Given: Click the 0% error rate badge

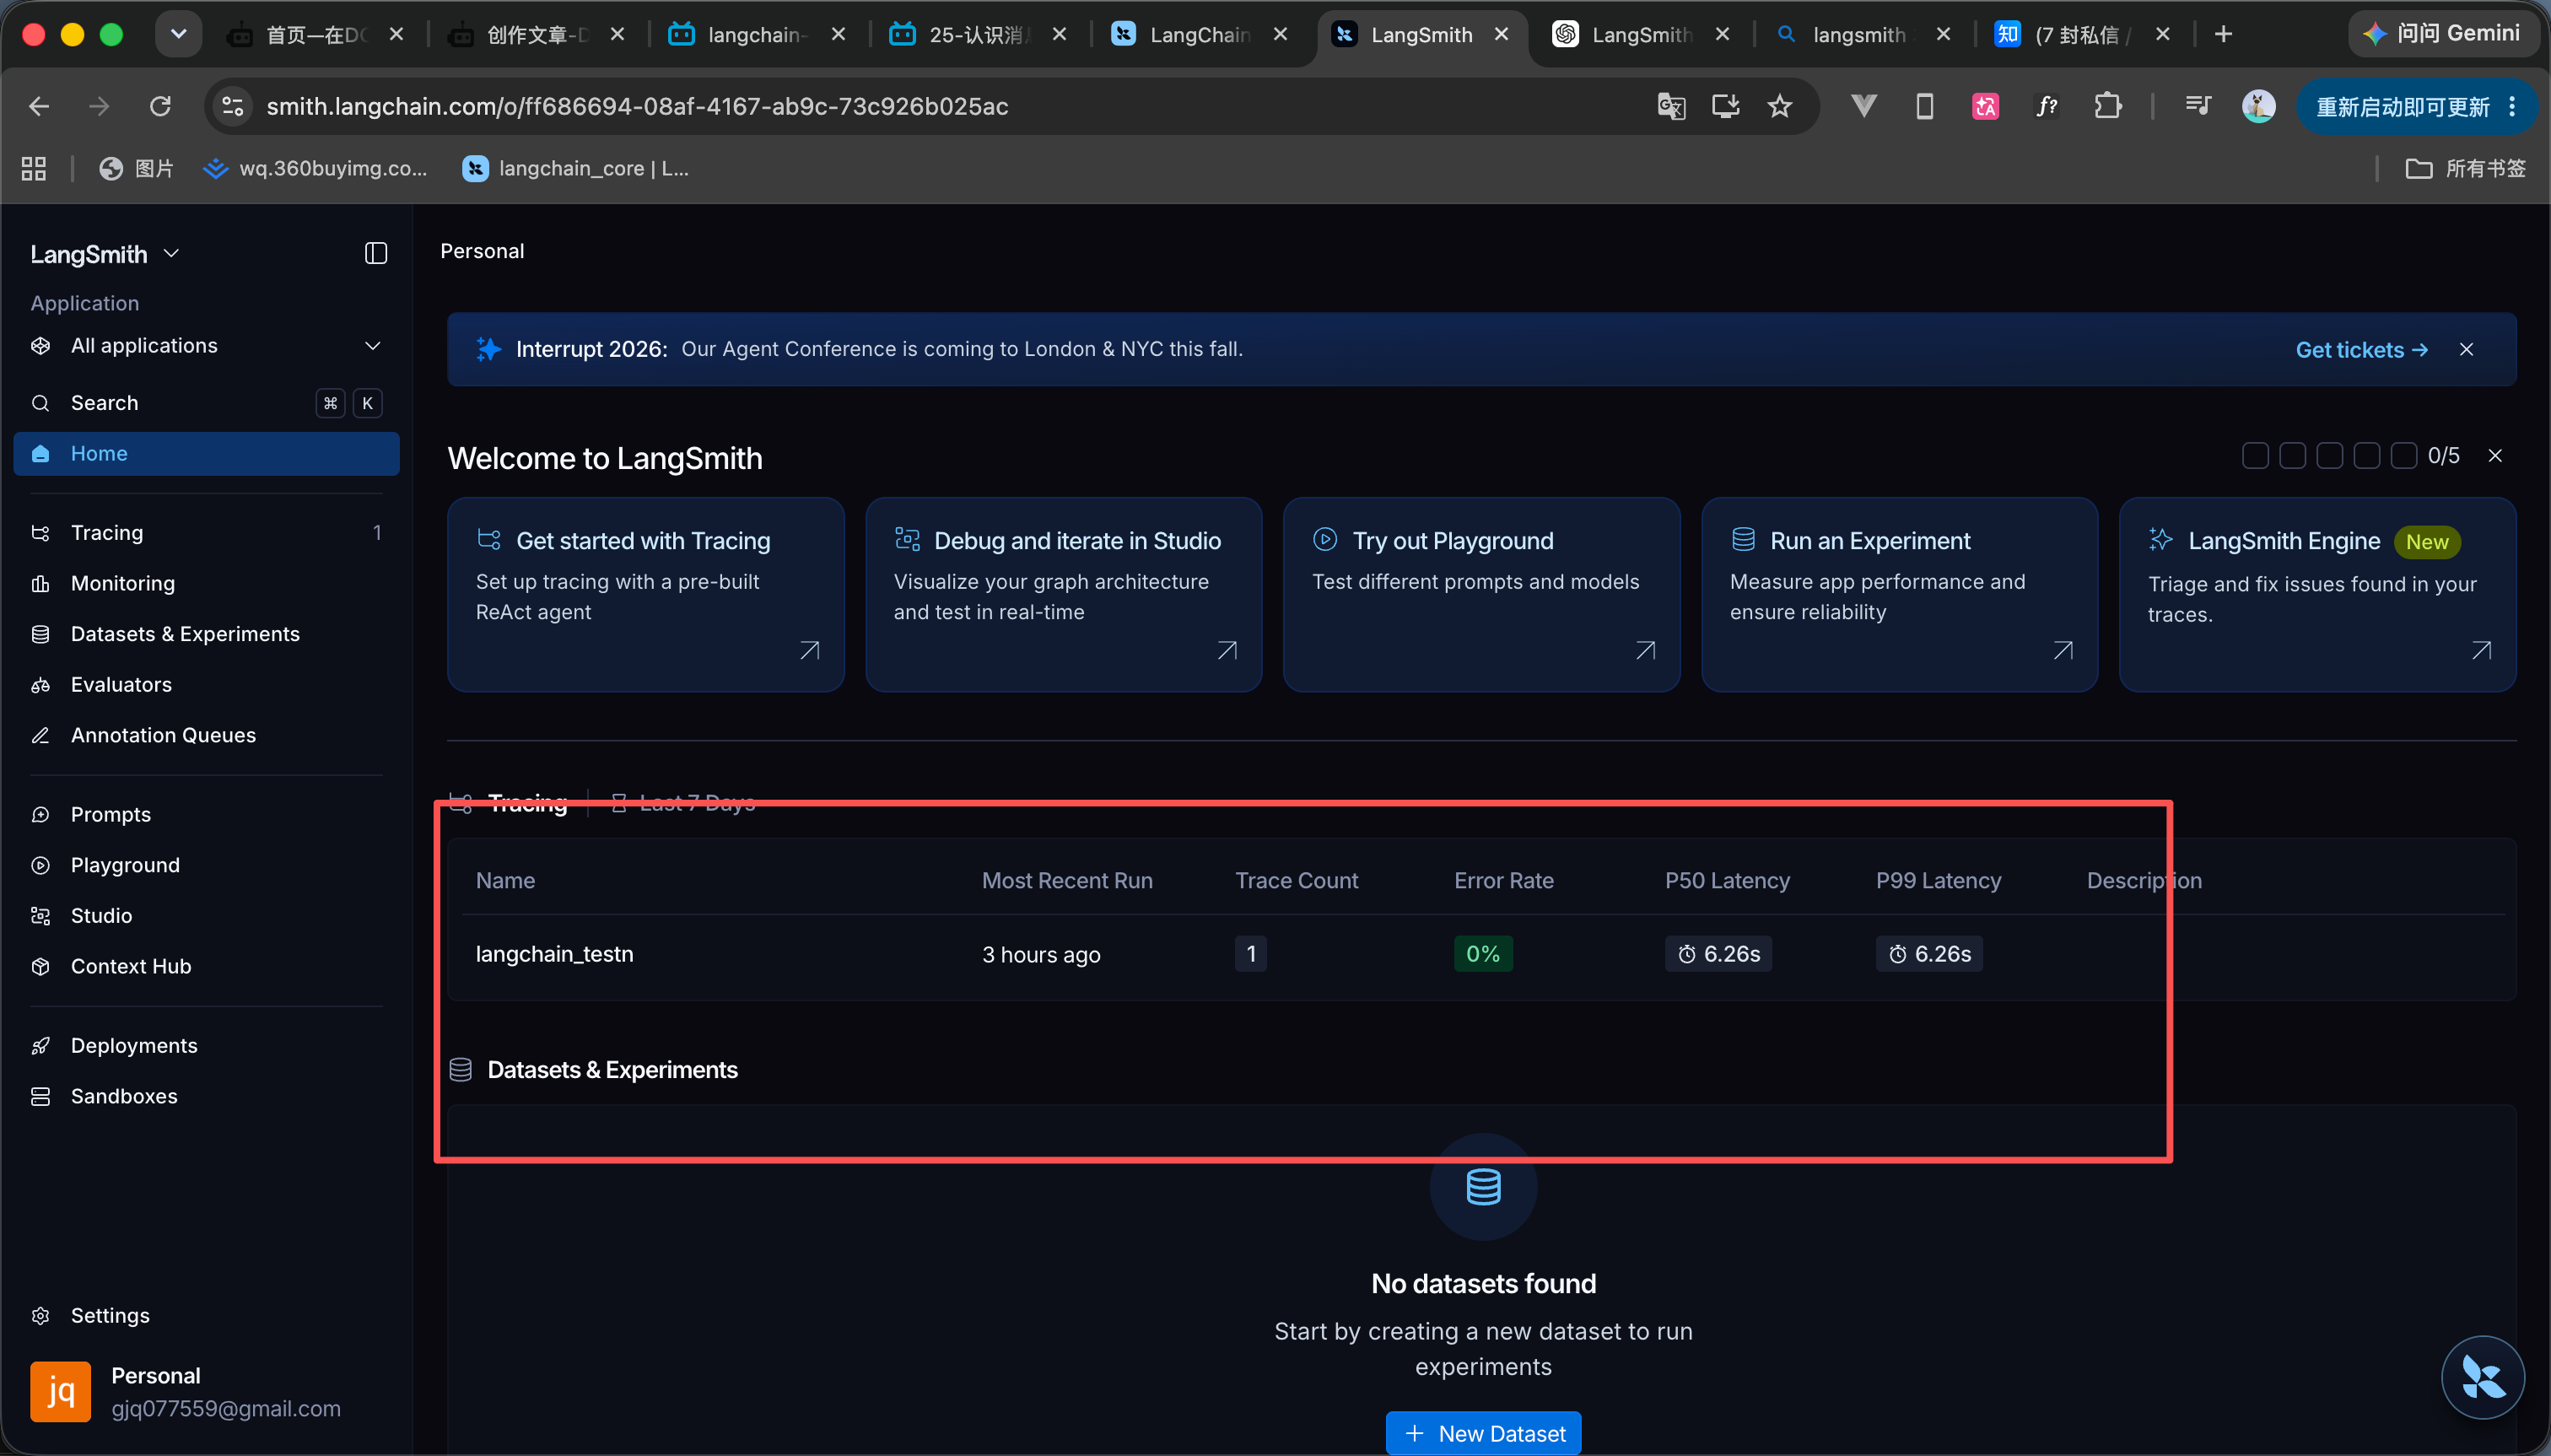Looking at the screenshot, I should click(x=1483, y=955).
